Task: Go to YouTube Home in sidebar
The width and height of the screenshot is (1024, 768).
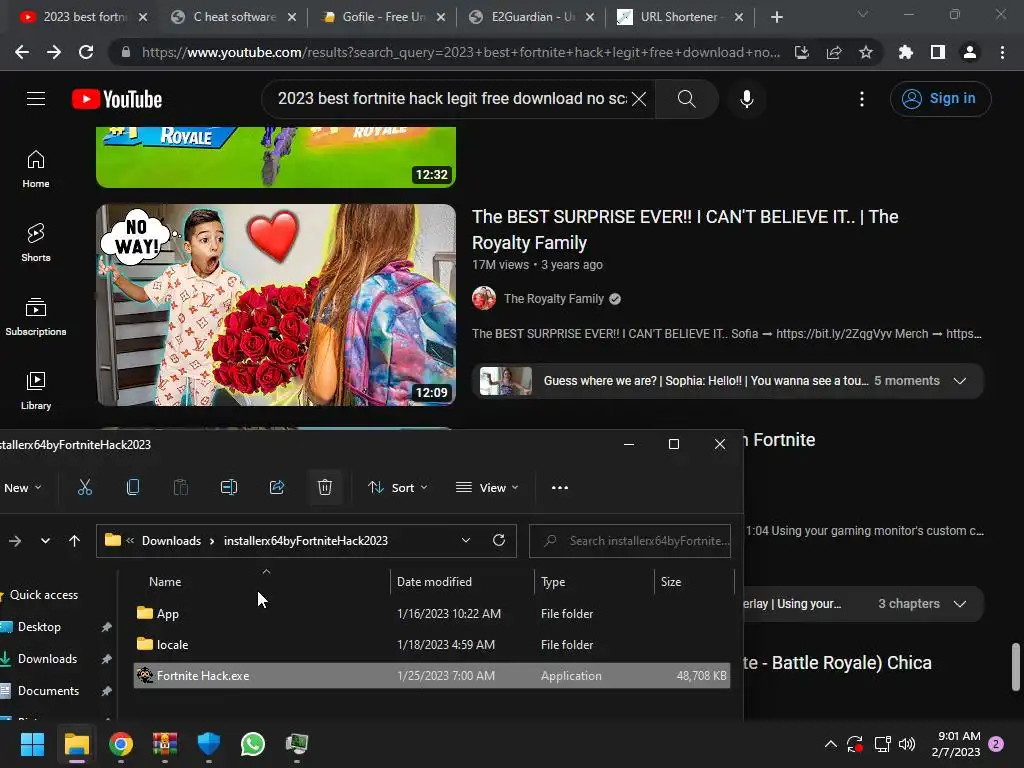Action: (36, 169)
